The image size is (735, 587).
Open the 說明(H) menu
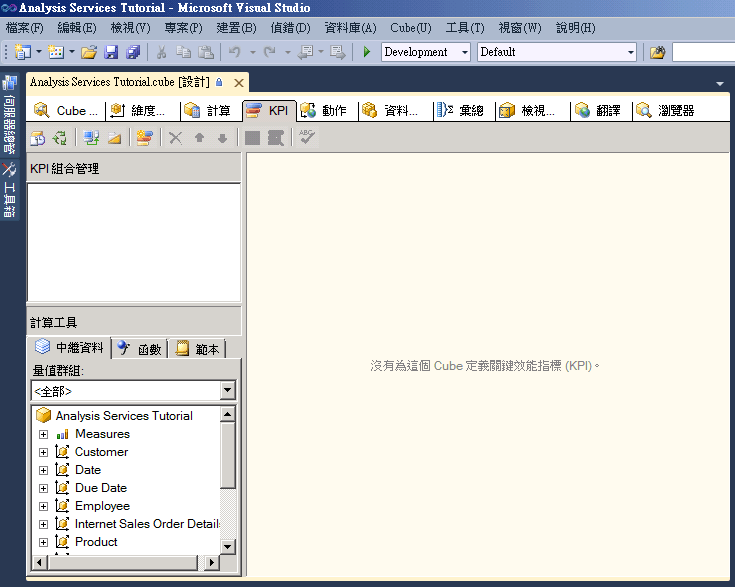point(575,28)
